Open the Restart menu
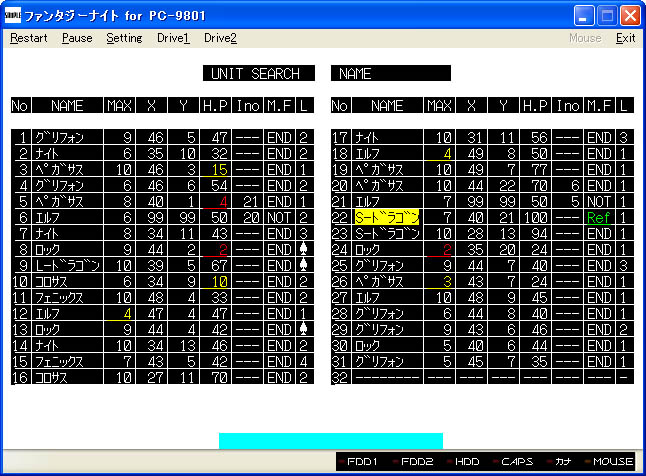Screen dimensions: 646x476 point(28,38)
